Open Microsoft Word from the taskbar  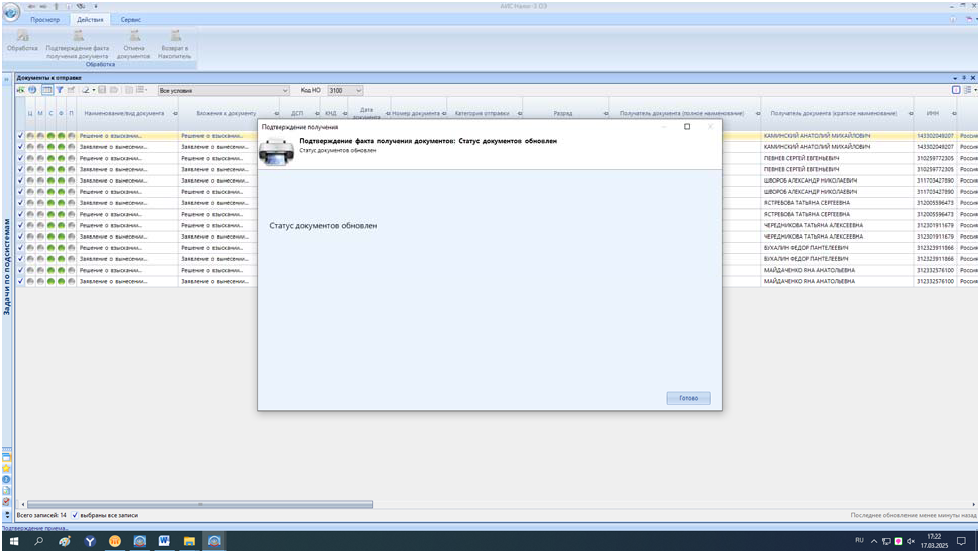(x=163, y=541)
